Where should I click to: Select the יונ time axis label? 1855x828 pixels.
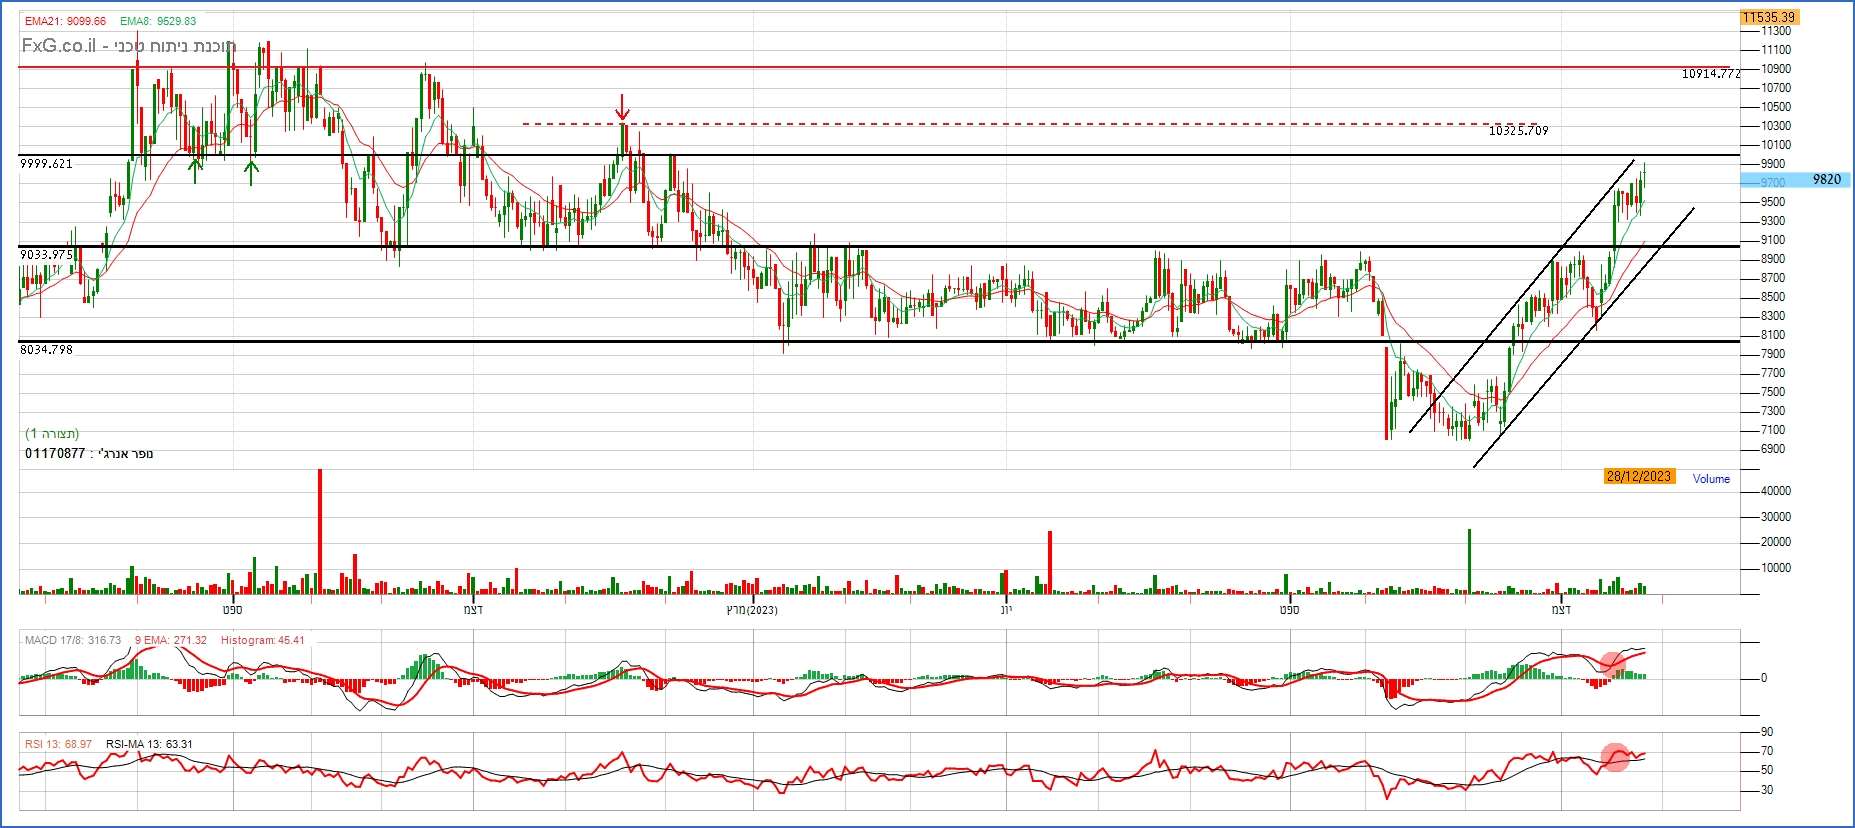click(1006, 610)
